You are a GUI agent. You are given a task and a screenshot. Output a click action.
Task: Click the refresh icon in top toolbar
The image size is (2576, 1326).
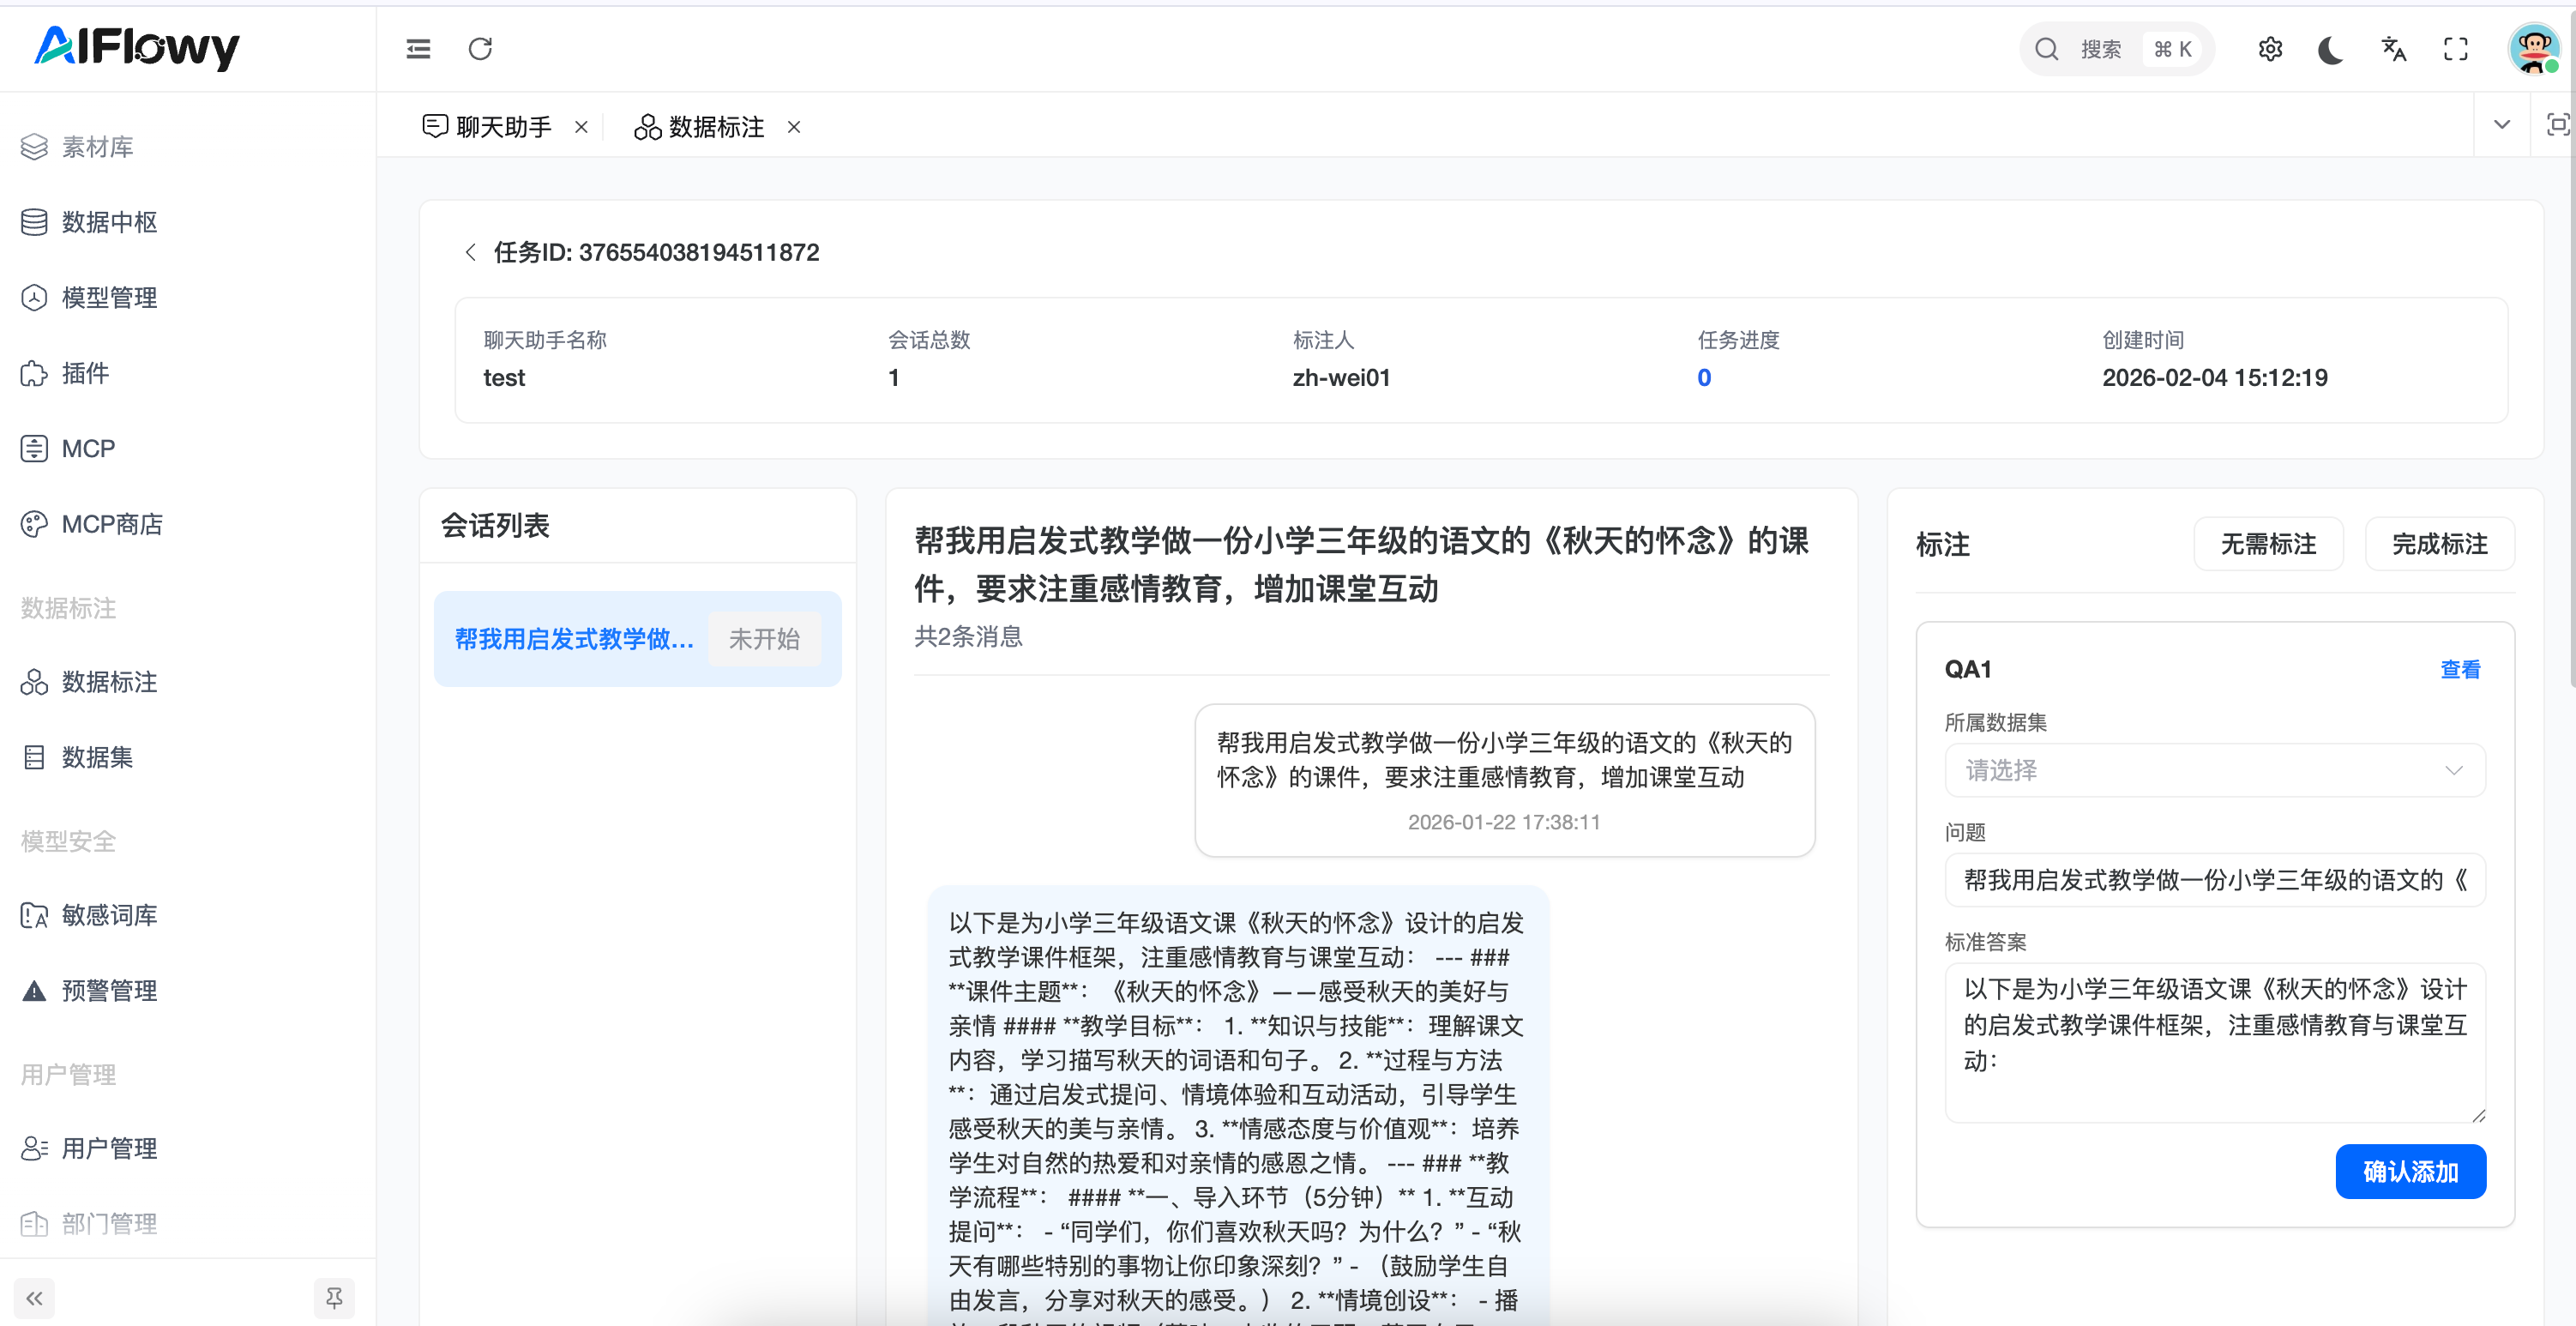click(x=480, y=49)
